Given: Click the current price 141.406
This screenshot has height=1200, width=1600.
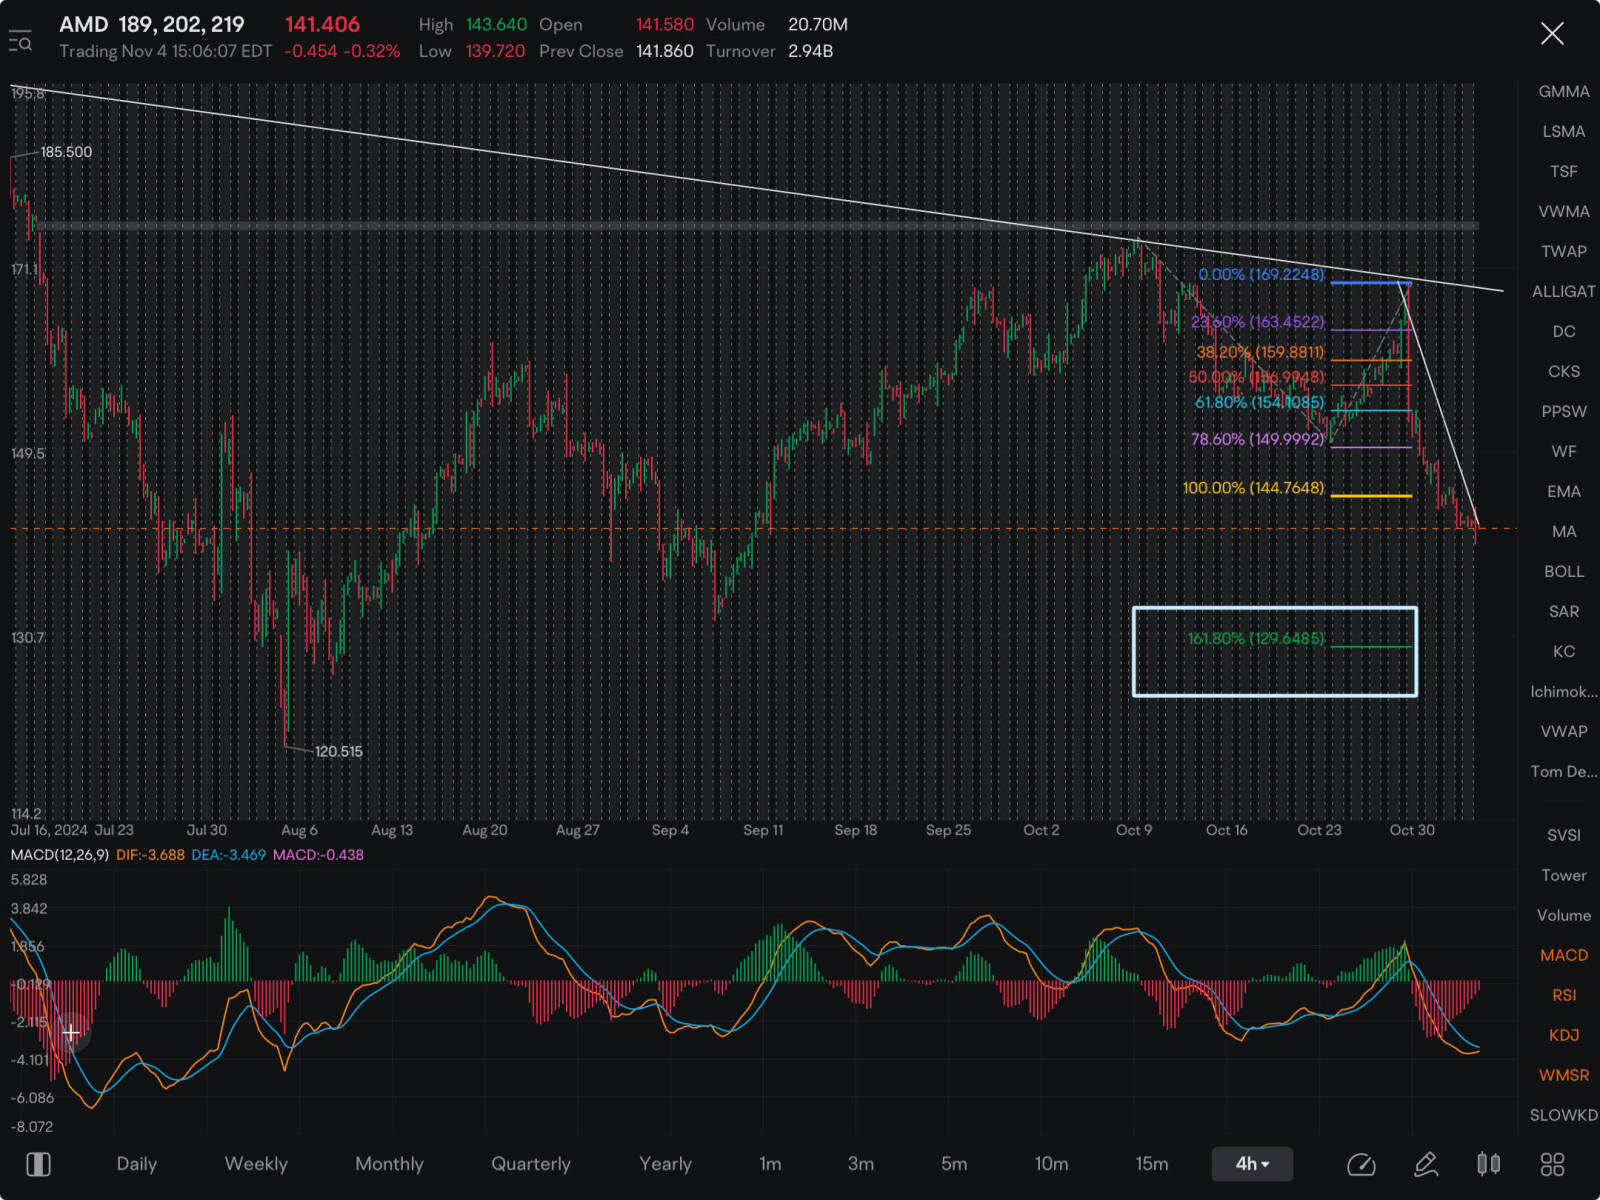Looking at the screenshot, I should [x=322, y=24].
